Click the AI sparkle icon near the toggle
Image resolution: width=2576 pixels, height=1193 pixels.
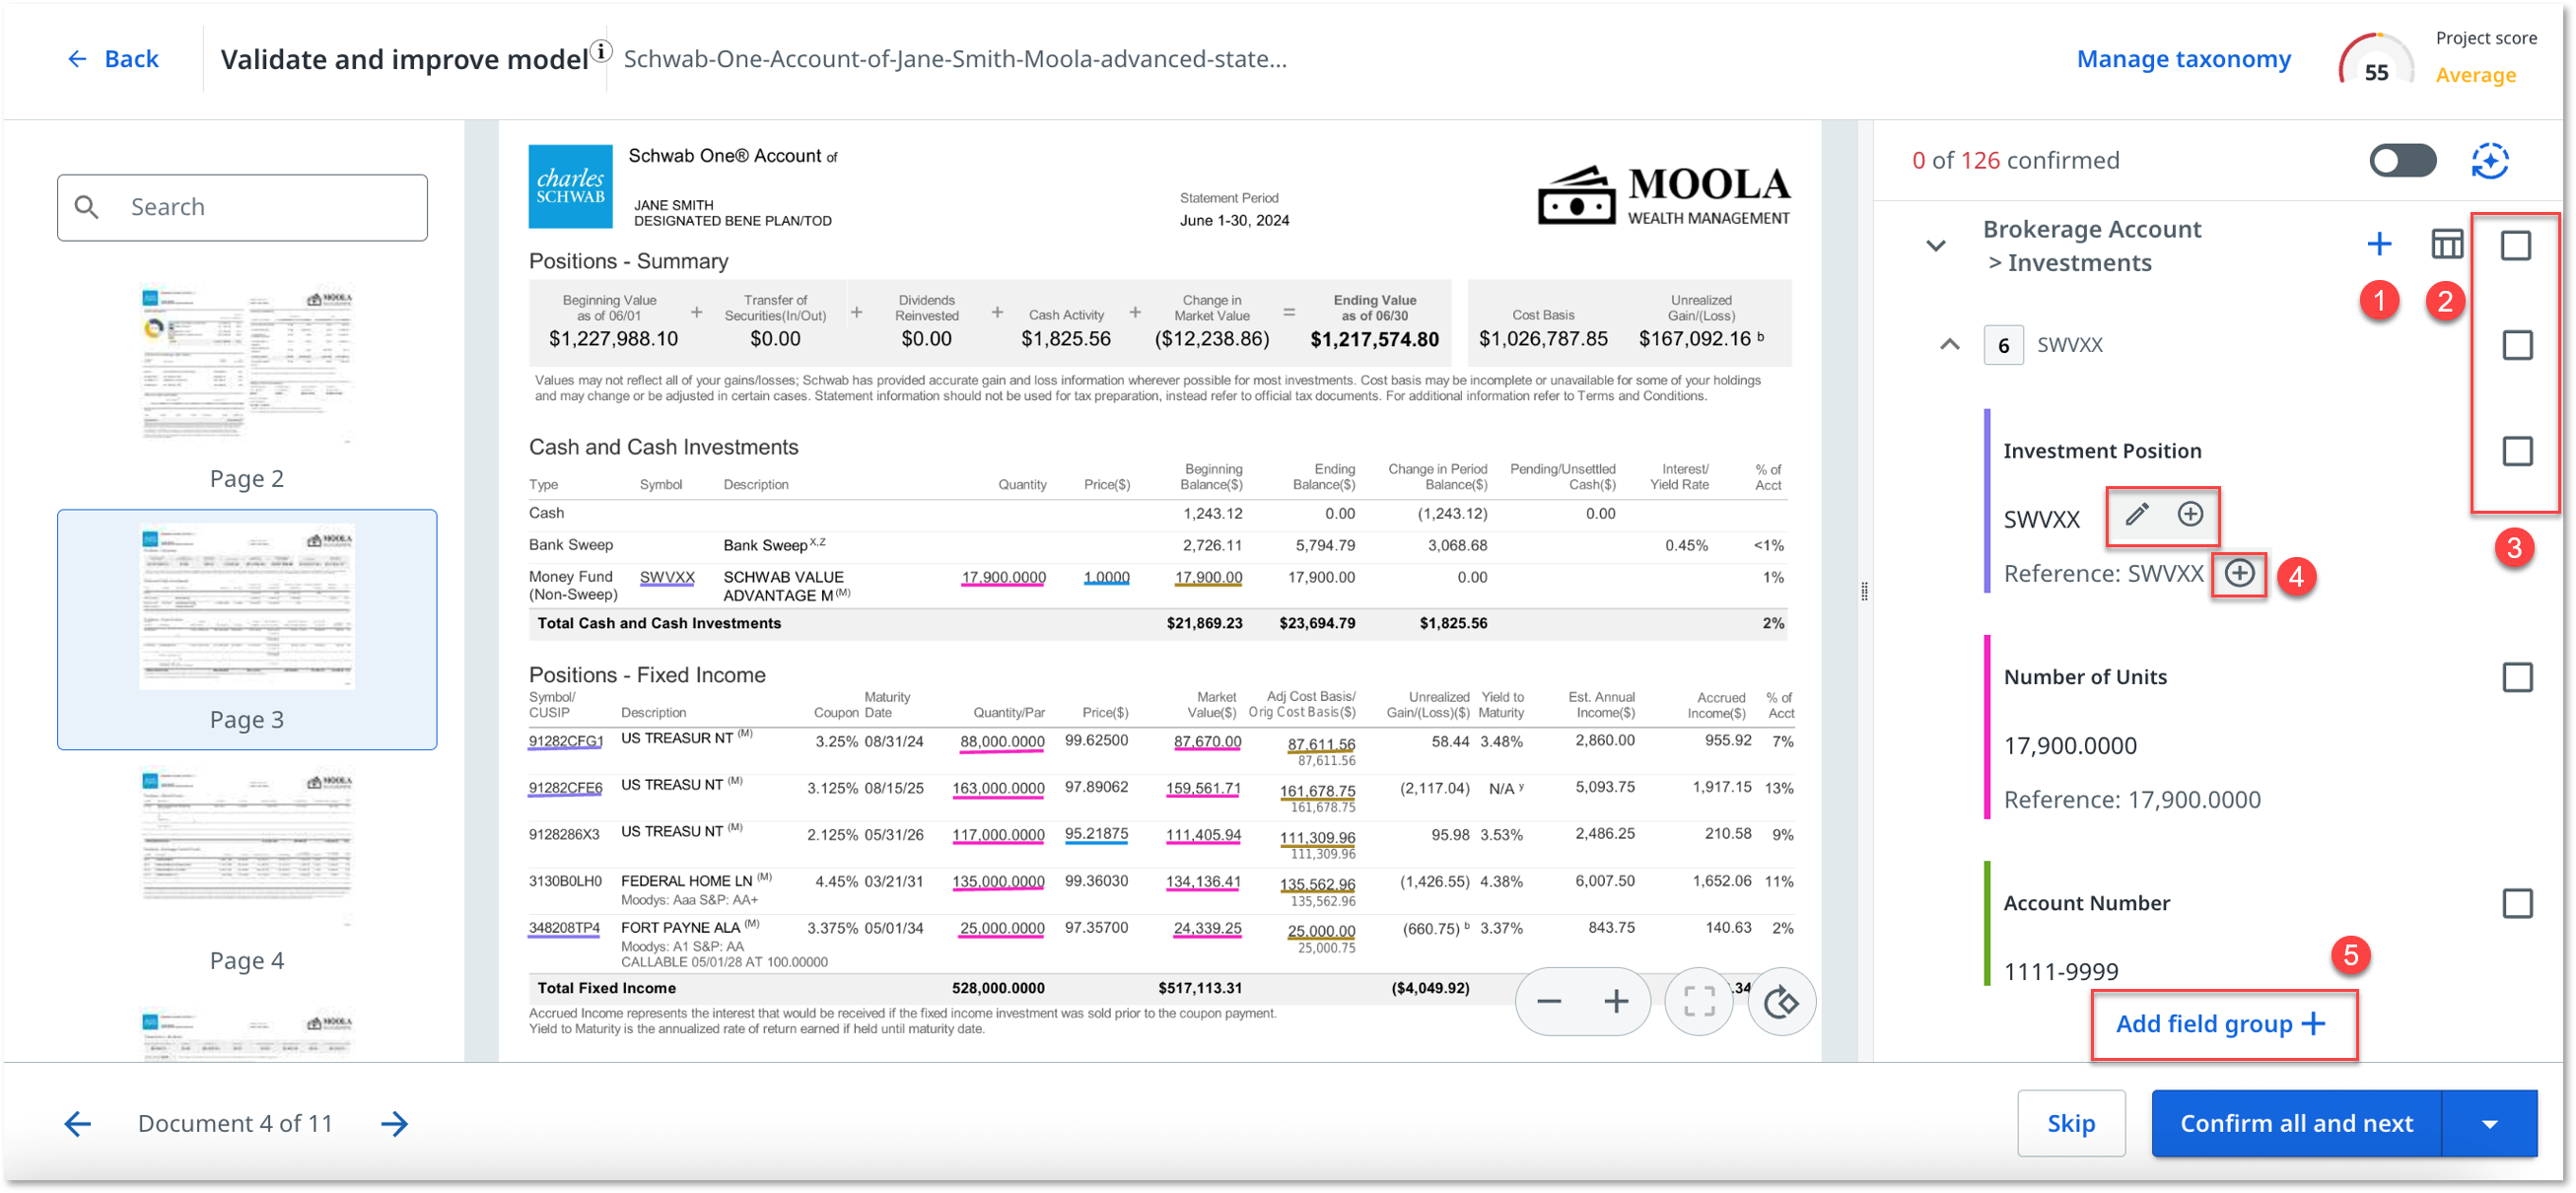[x=2489, y=161]
